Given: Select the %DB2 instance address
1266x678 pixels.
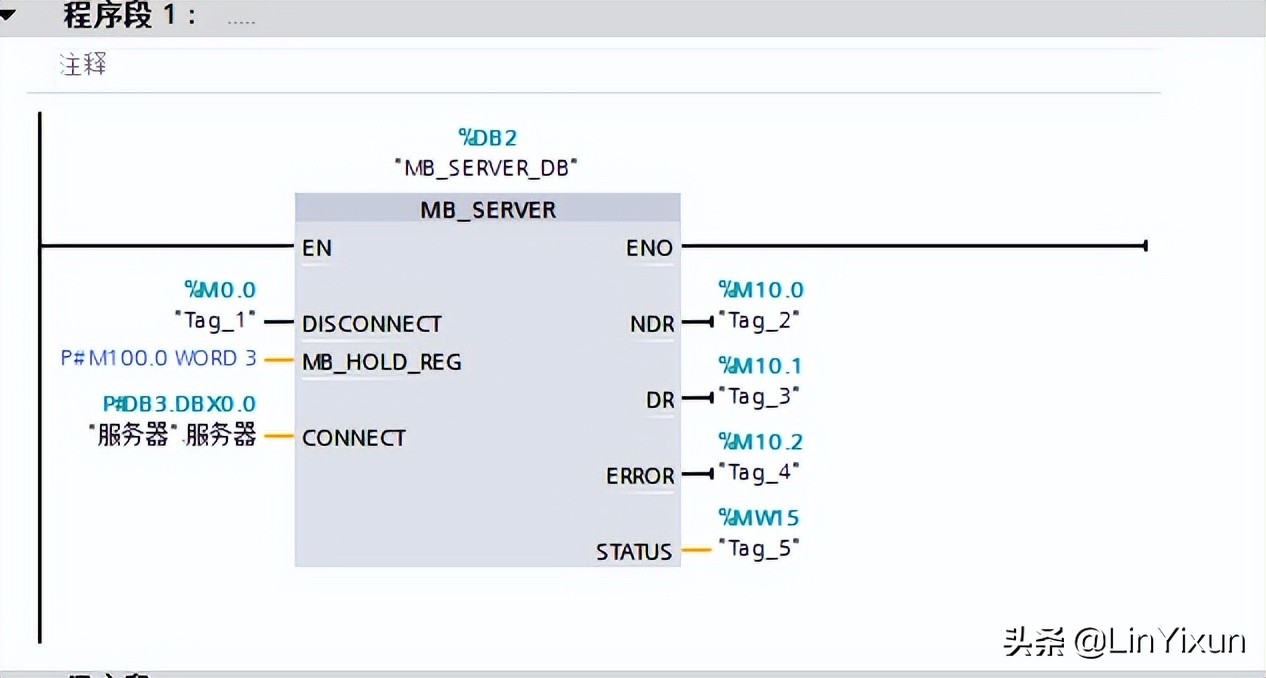Looking at the screenshot, I should [x=488, y=138].
